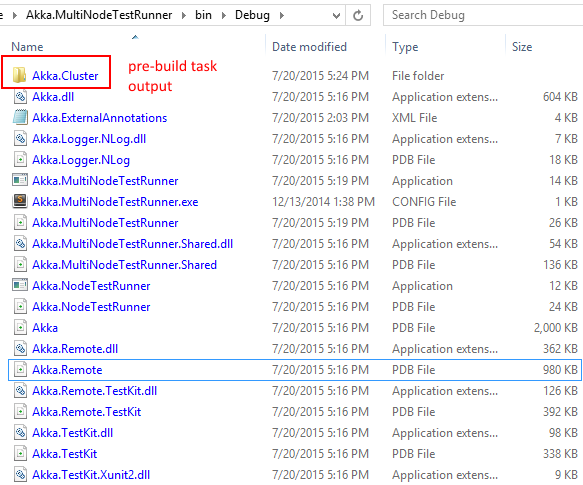This screenshot has height=485, width=583.
Task: Select the Akka.TestKit.Xunit2.dll file name
Action: pyautogui.click(x=91, y=475)
